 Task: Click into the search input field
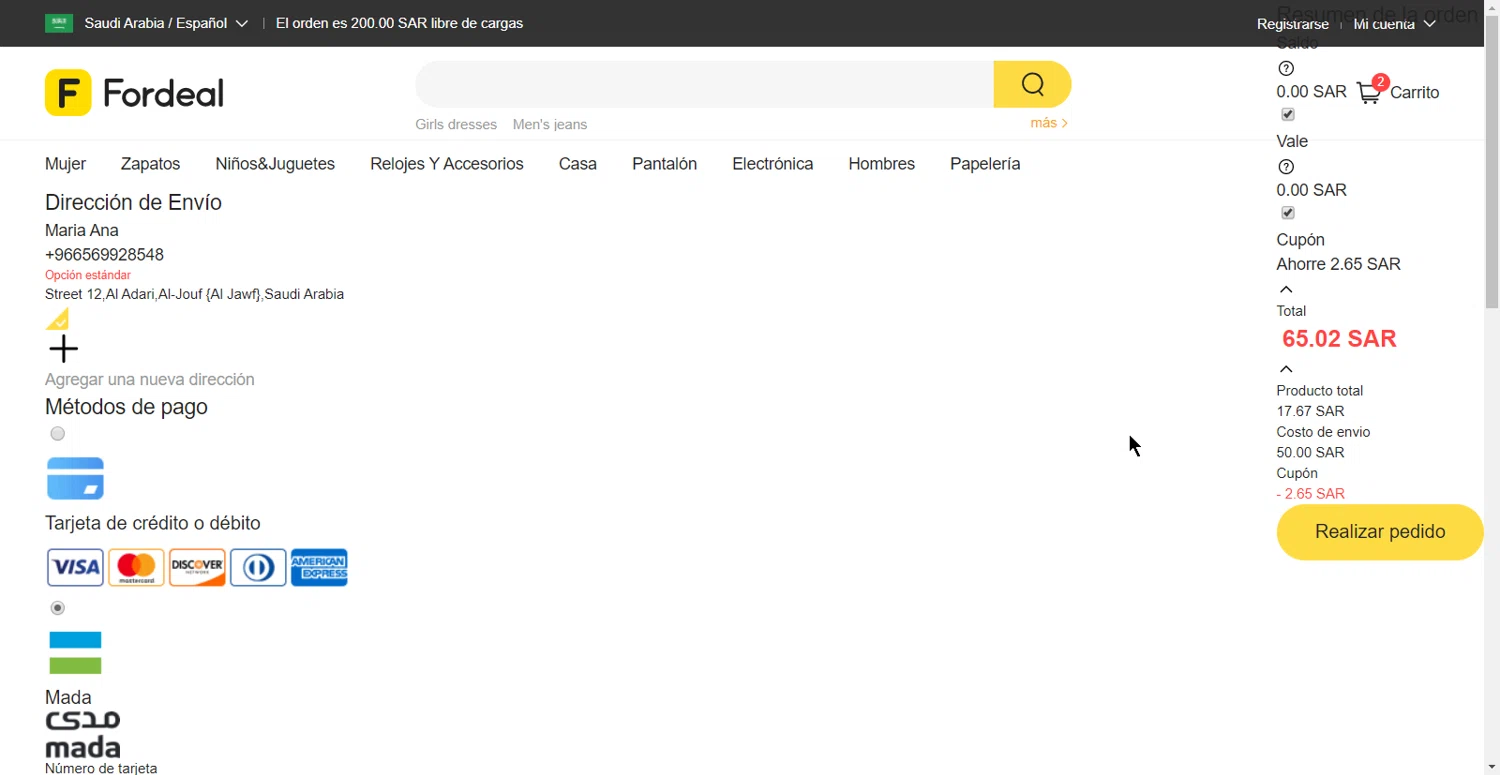(704, 84)
